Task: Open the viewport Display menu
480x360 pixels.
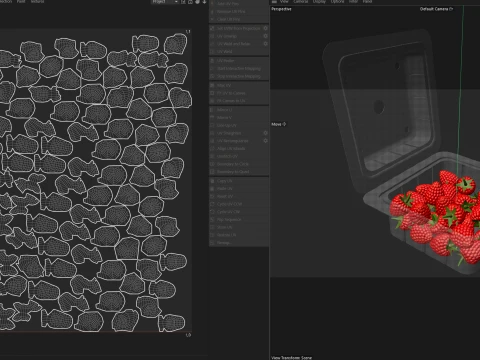Action: tap(319, 2)
